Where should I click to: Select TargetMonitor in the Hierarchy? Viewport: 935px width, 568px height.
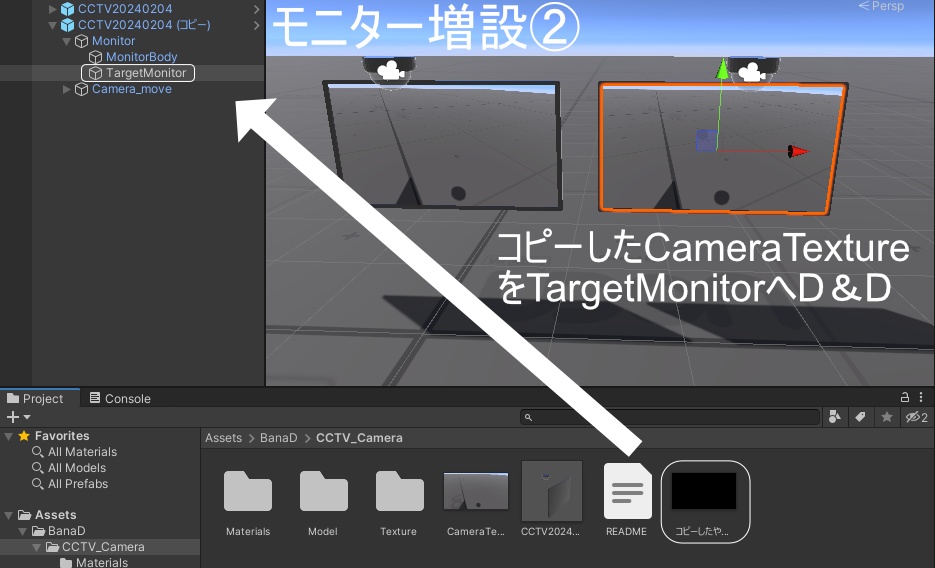(146, 73)
